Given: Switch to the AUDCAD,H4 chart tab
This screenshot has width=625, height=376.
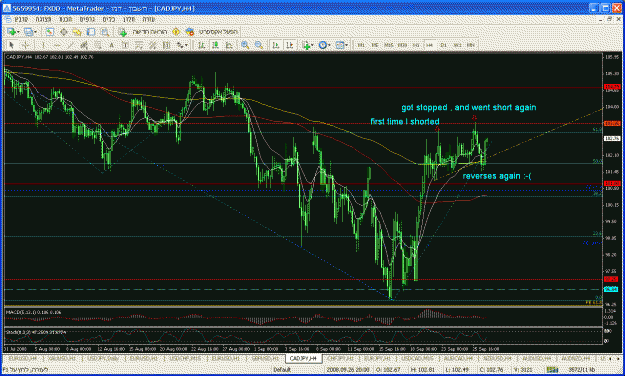Looking at the screenshot, I should (458, 359).
